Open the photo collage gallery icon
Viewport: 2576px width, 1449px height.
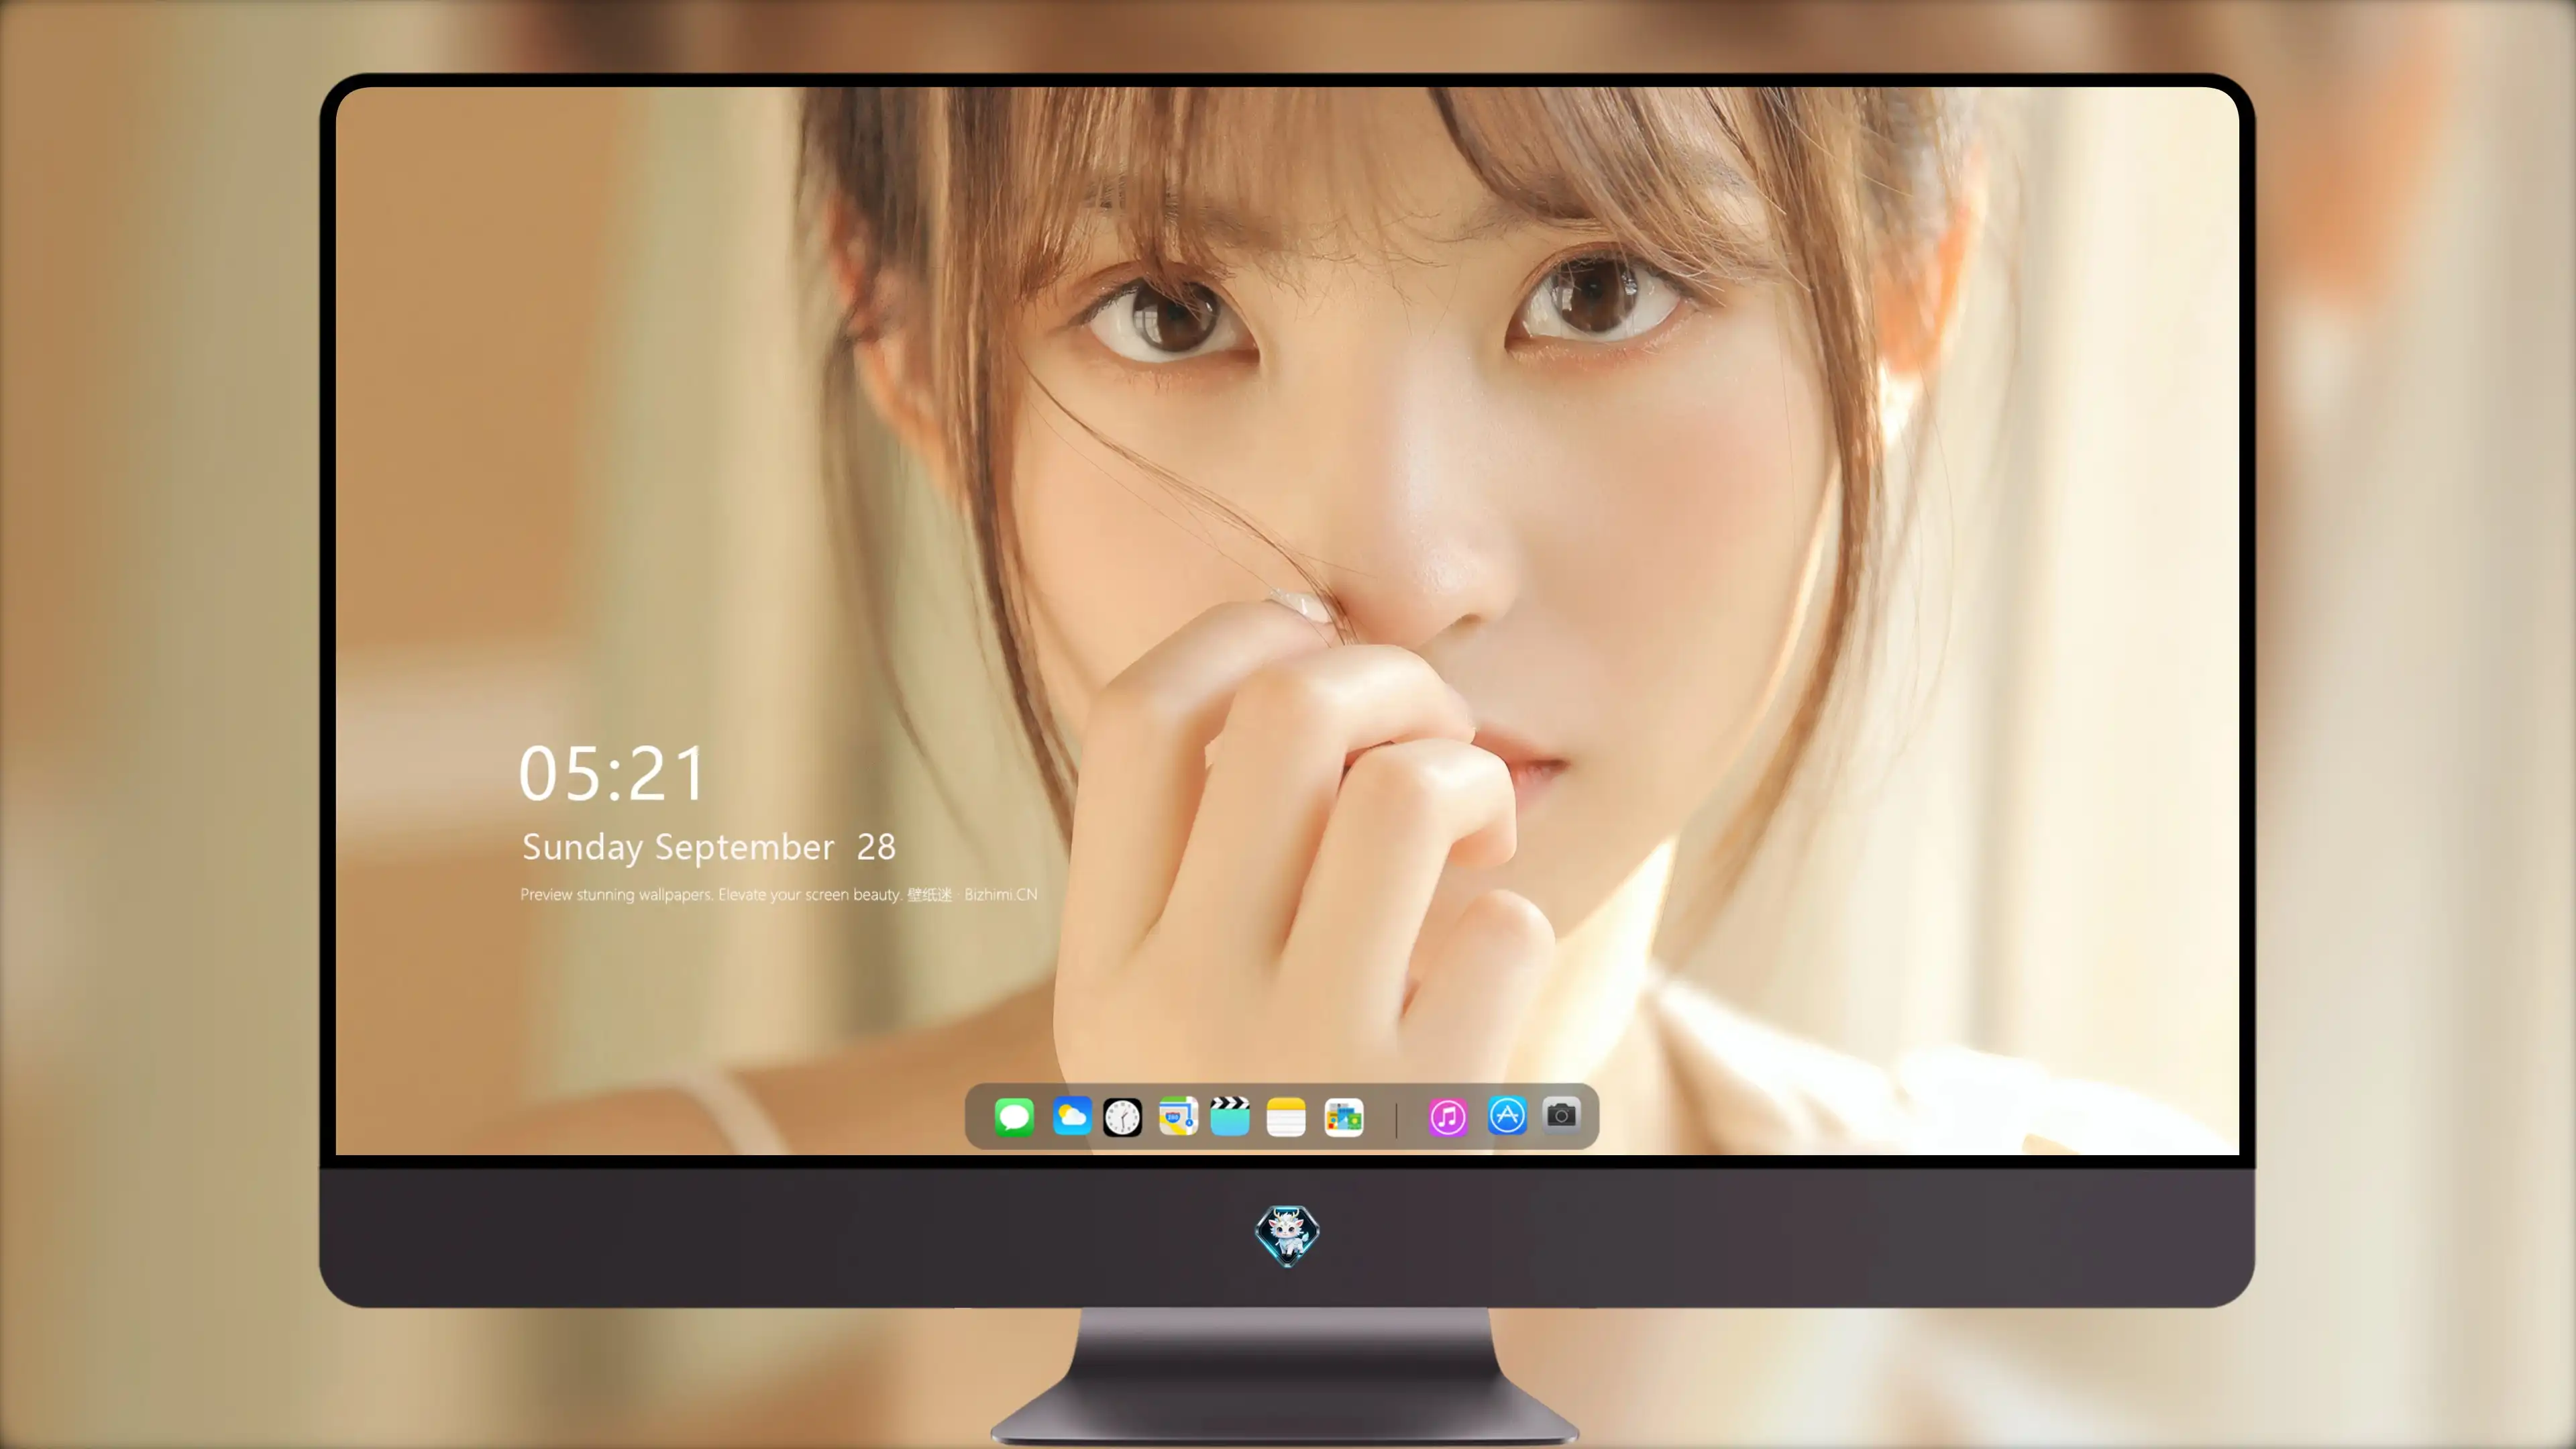point(1343,1117)
